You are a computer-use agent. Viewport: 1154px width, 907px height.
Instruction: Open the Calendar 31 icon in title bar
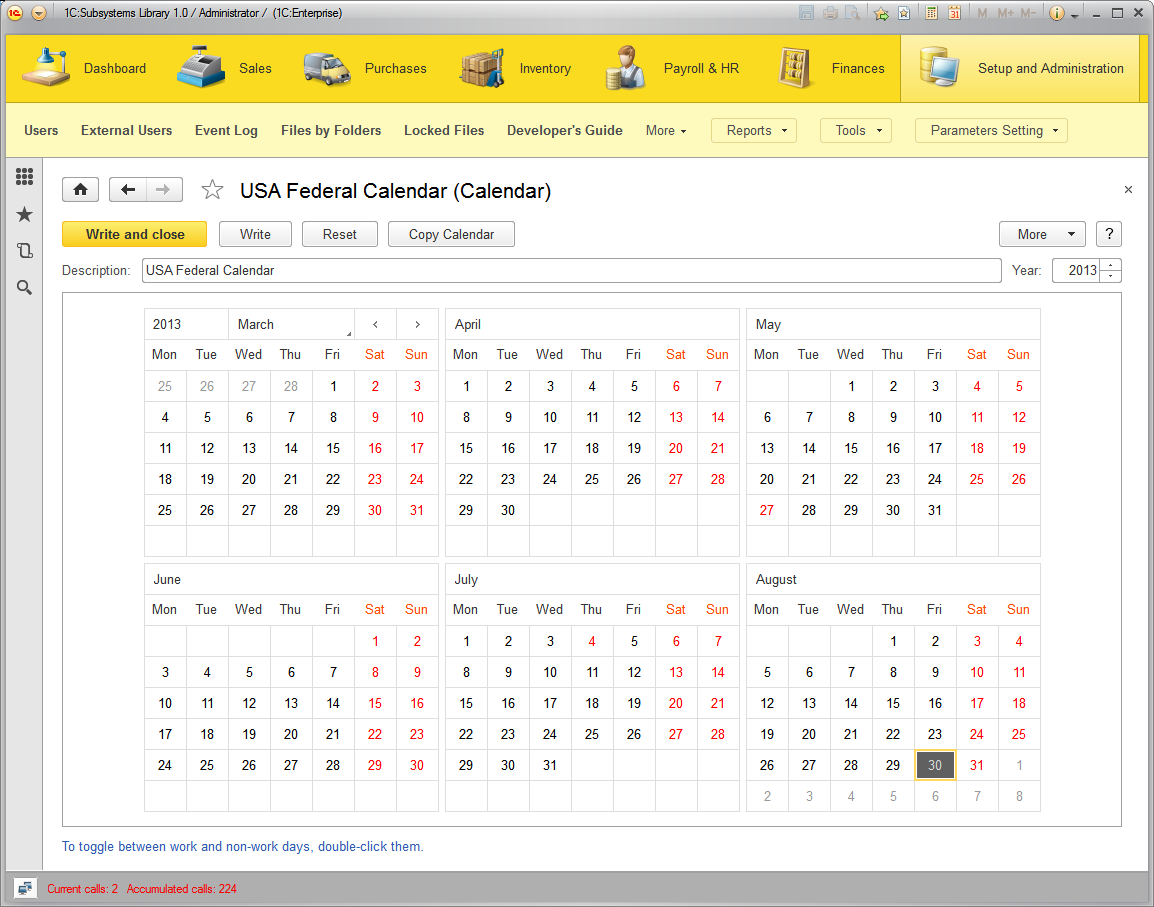click(x=955, y=13)
